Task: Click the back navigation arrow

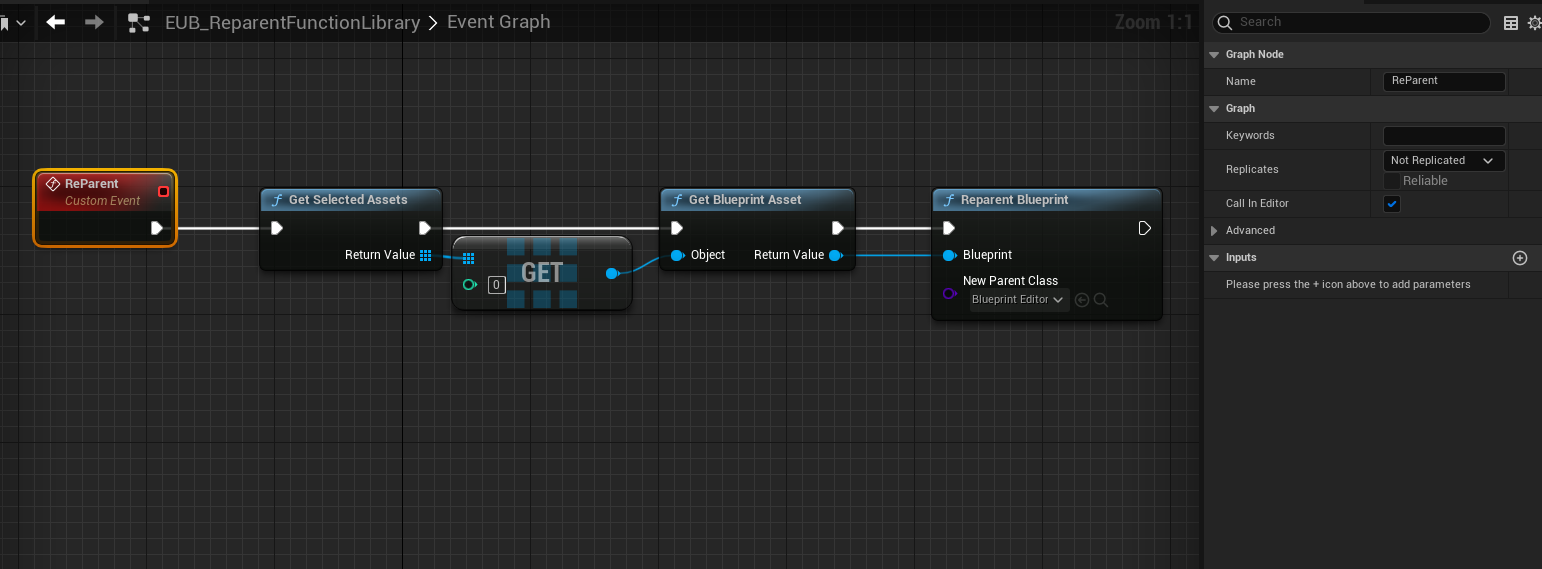Action: (56, 22)
